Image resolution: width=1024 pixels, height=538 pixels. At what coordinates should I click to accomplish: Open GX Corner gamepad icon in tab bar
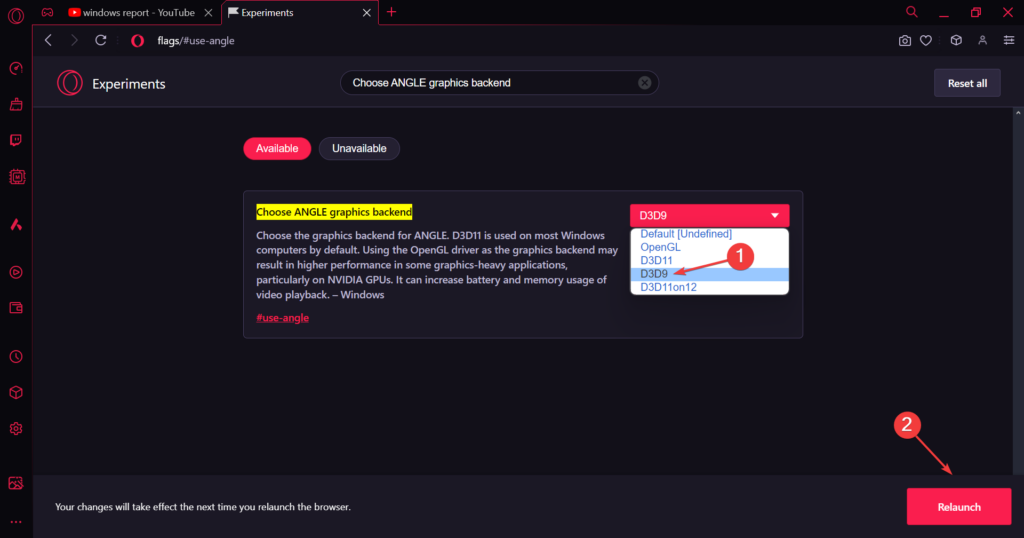48,12
